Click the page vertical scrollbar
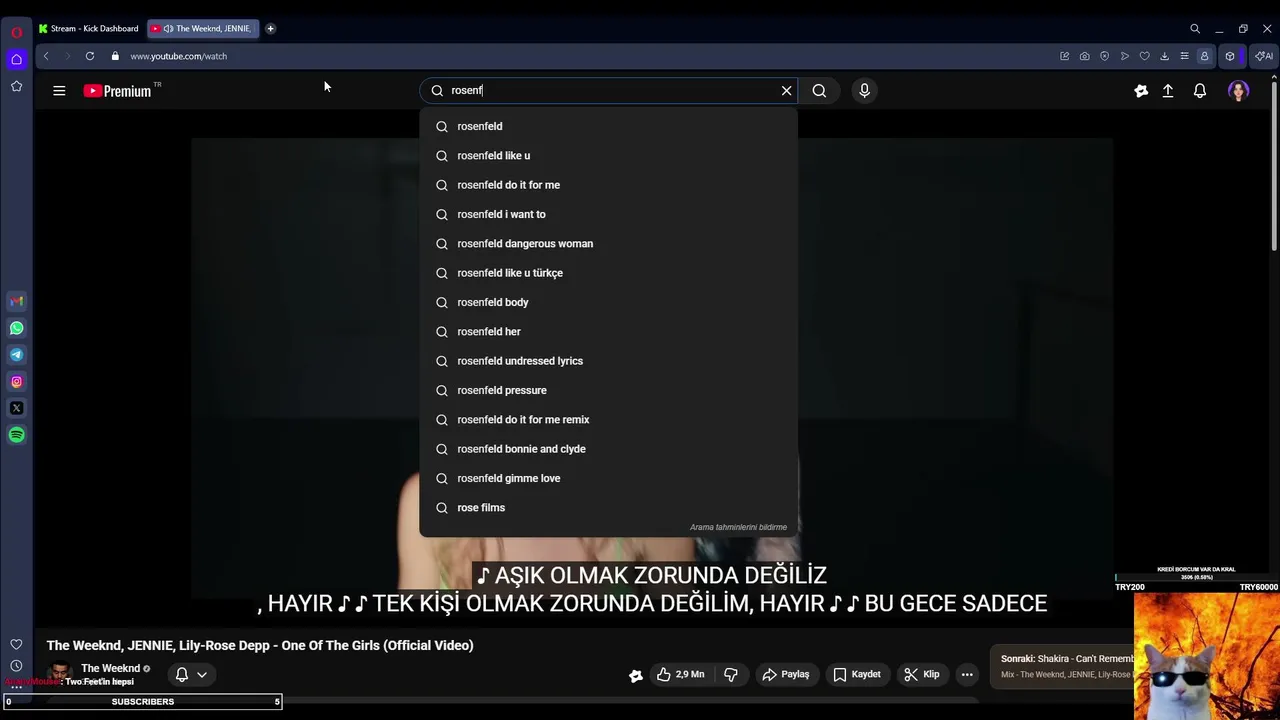The width and height of the screenshot is (1280, 720). click(x=1274, y=165)
